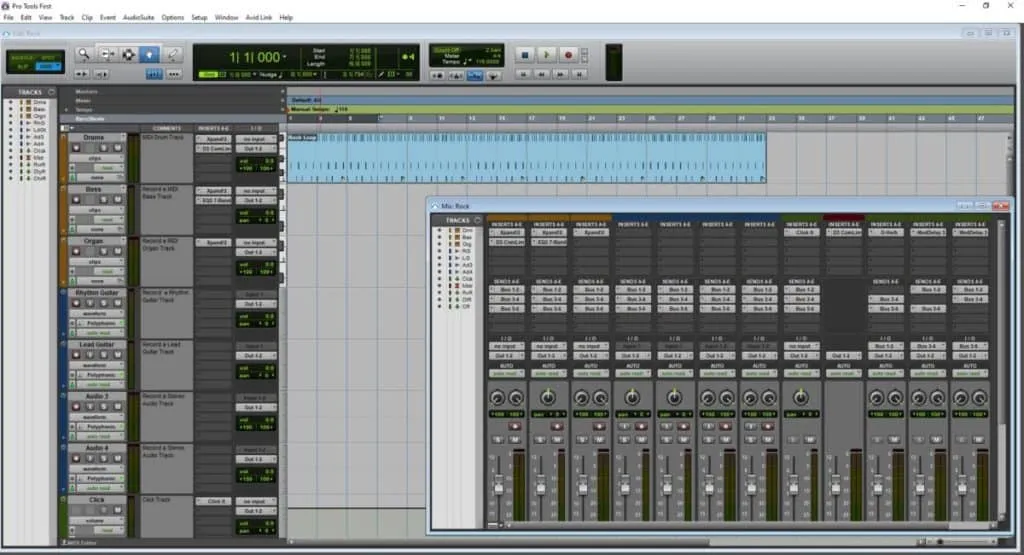Open Rhythm Guitar Polyphonic elastic audio selector
The height and width of the screenshot is (555, 1024).
coord(101,323)
